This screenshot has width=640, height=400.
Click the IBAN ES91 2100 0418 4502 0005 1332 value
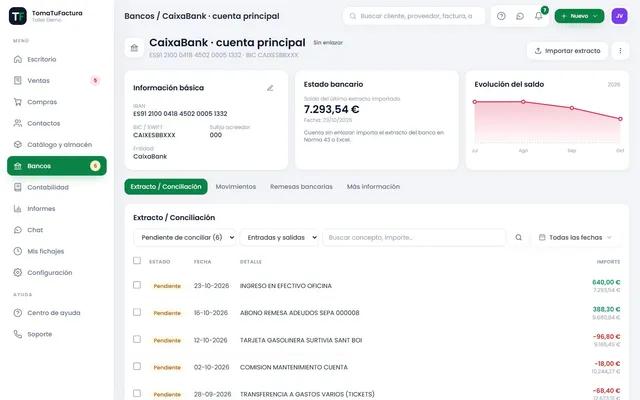coord(180,113)
